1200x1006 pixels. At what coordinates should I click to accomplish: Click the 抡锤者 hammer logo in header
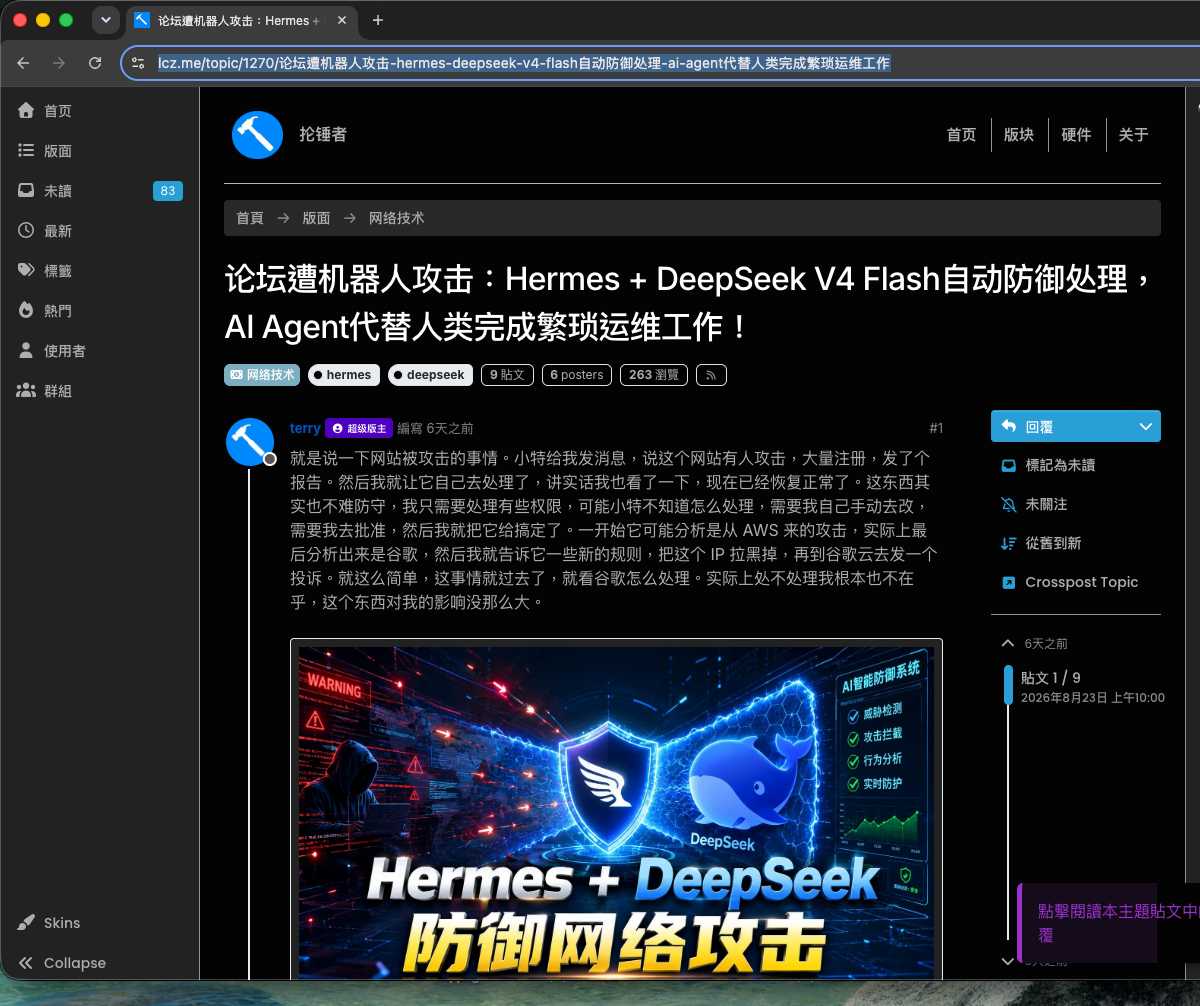click(258, 134)
